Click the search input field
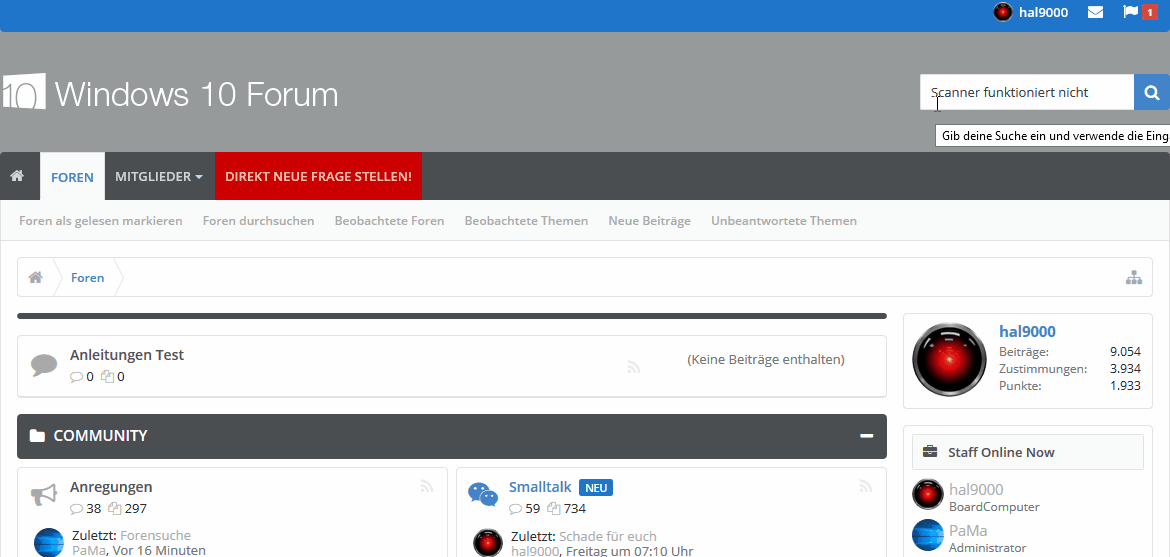This screenshot has width=1170, height=557. (1027, 93)
